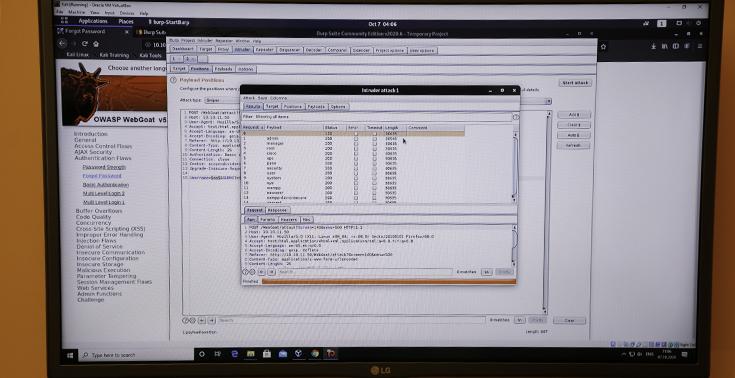
Task: Toggle Error checkbox for admin payload row
Action: click(355, 139)
